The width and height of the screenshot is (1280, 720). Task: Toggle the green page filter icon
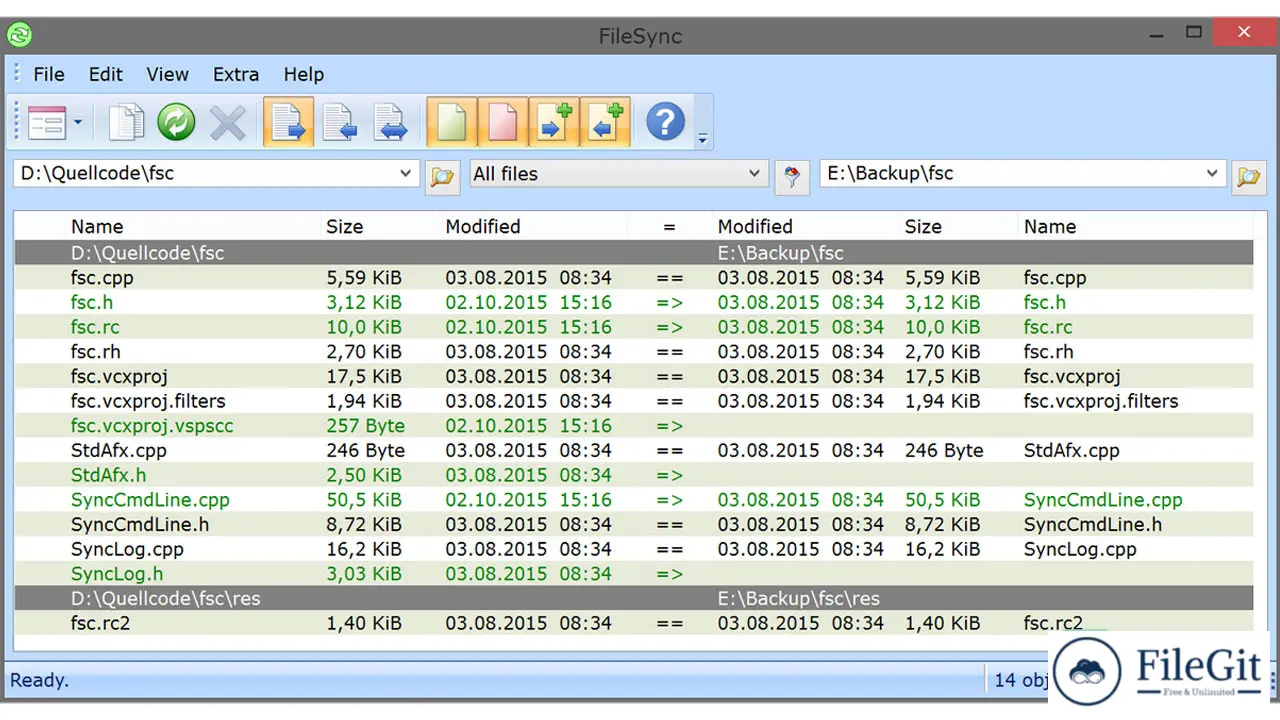click(x=452, y=122)
